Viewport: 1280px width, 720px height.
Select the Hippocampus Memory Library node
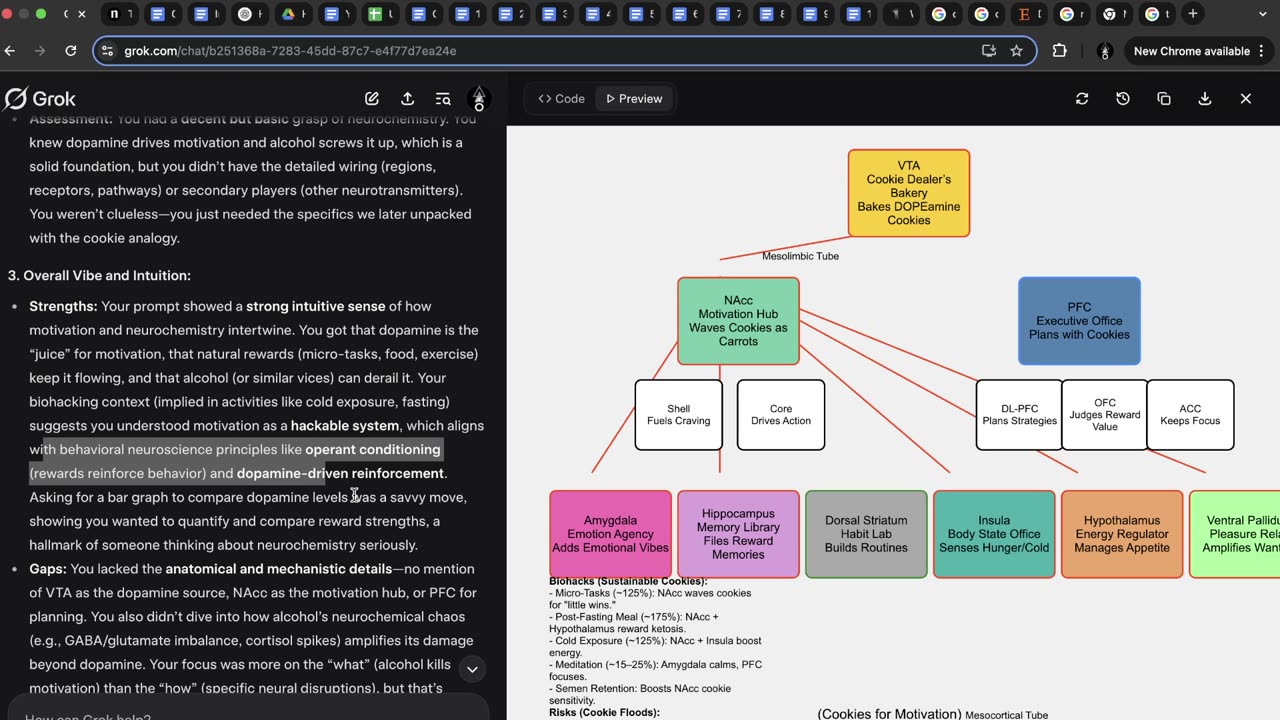[x=738, y=534]
